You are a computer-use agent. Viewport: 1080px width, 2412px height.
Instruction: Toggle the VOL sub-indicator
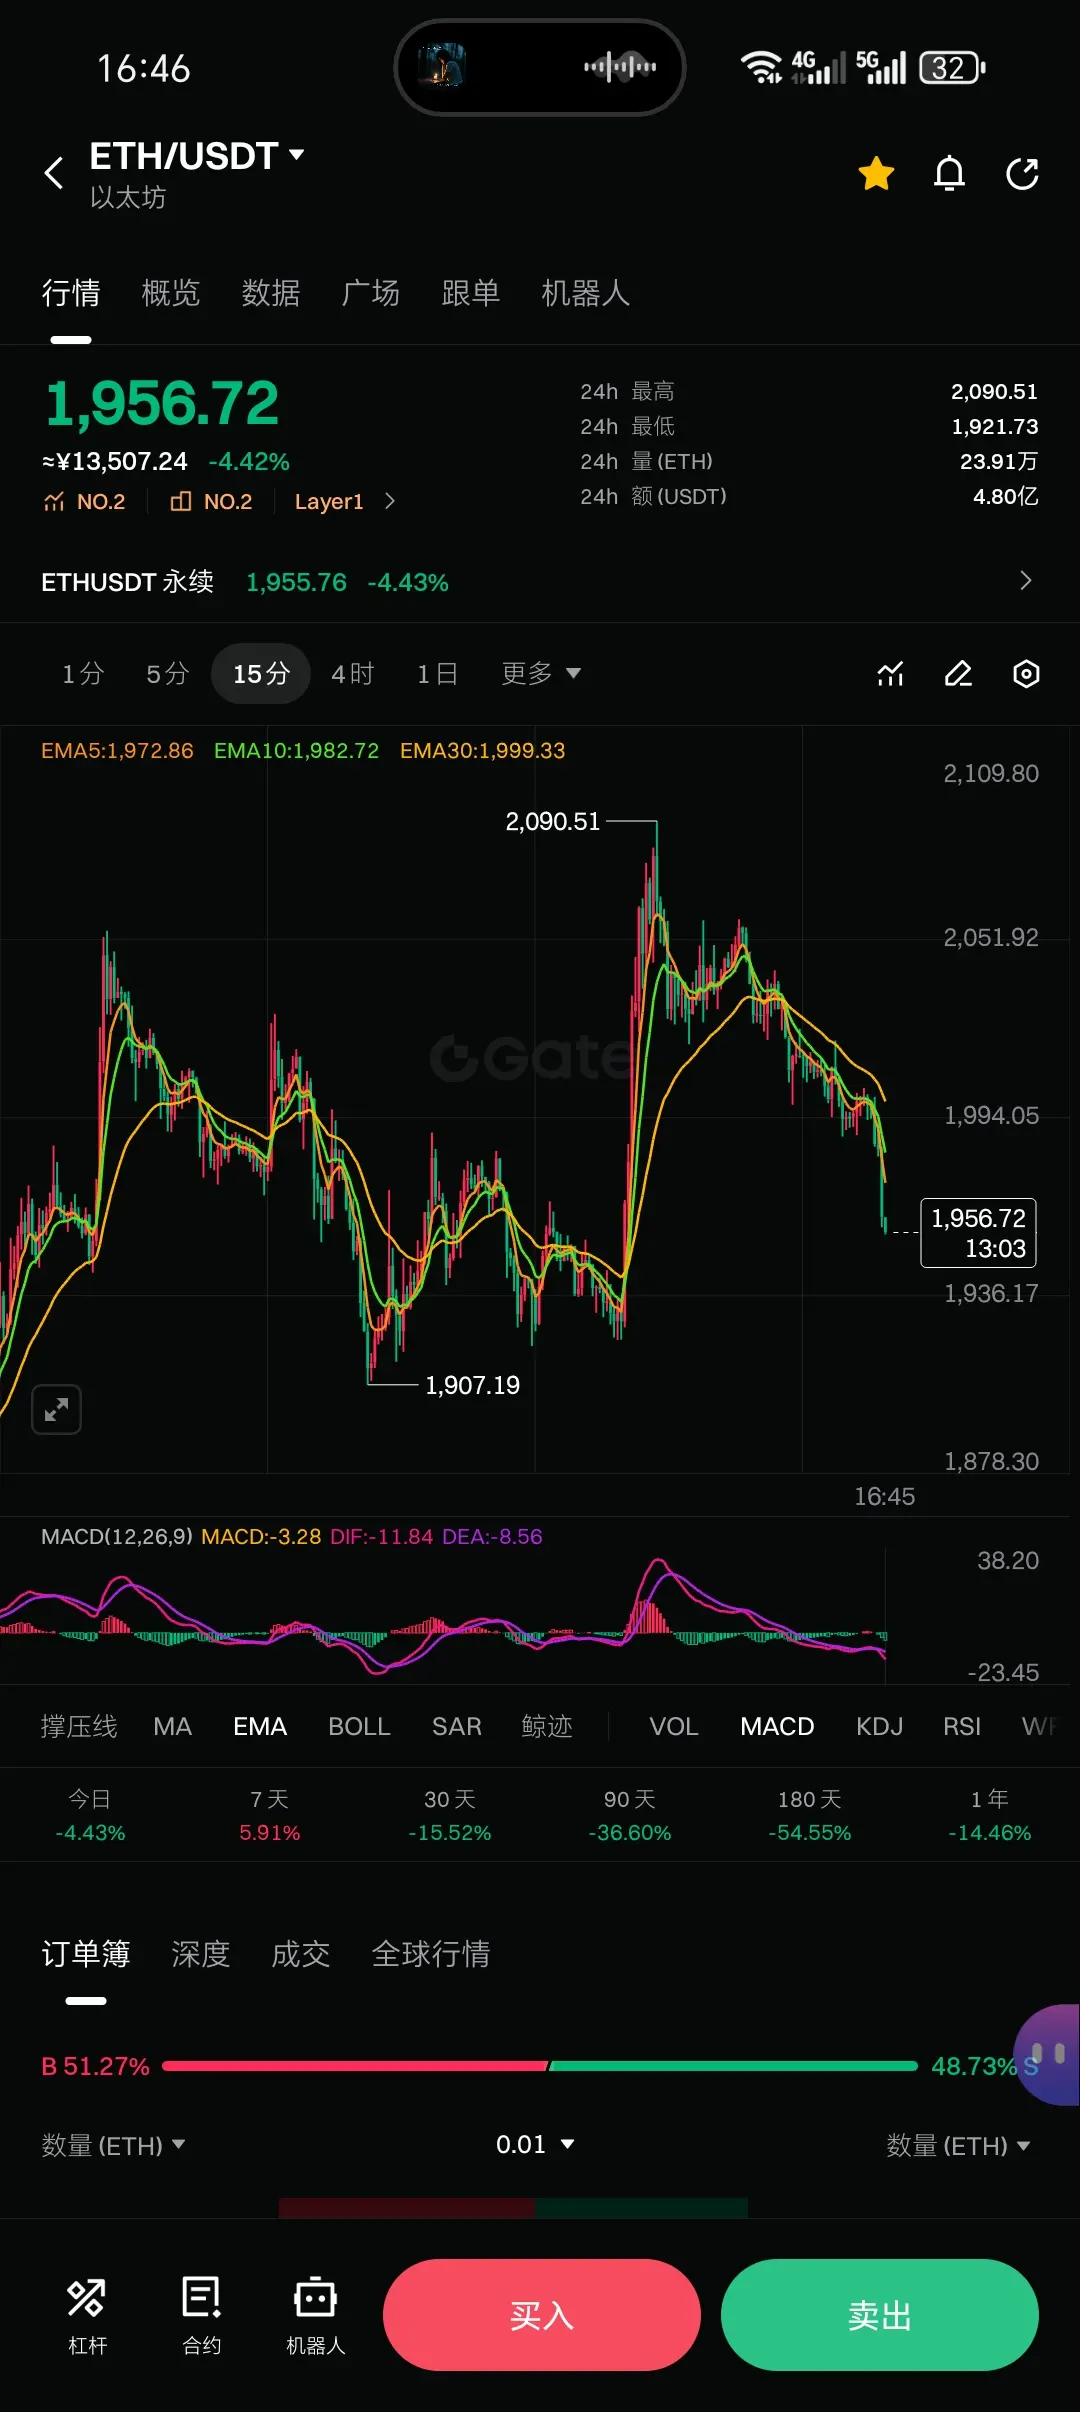point(674,1726)
